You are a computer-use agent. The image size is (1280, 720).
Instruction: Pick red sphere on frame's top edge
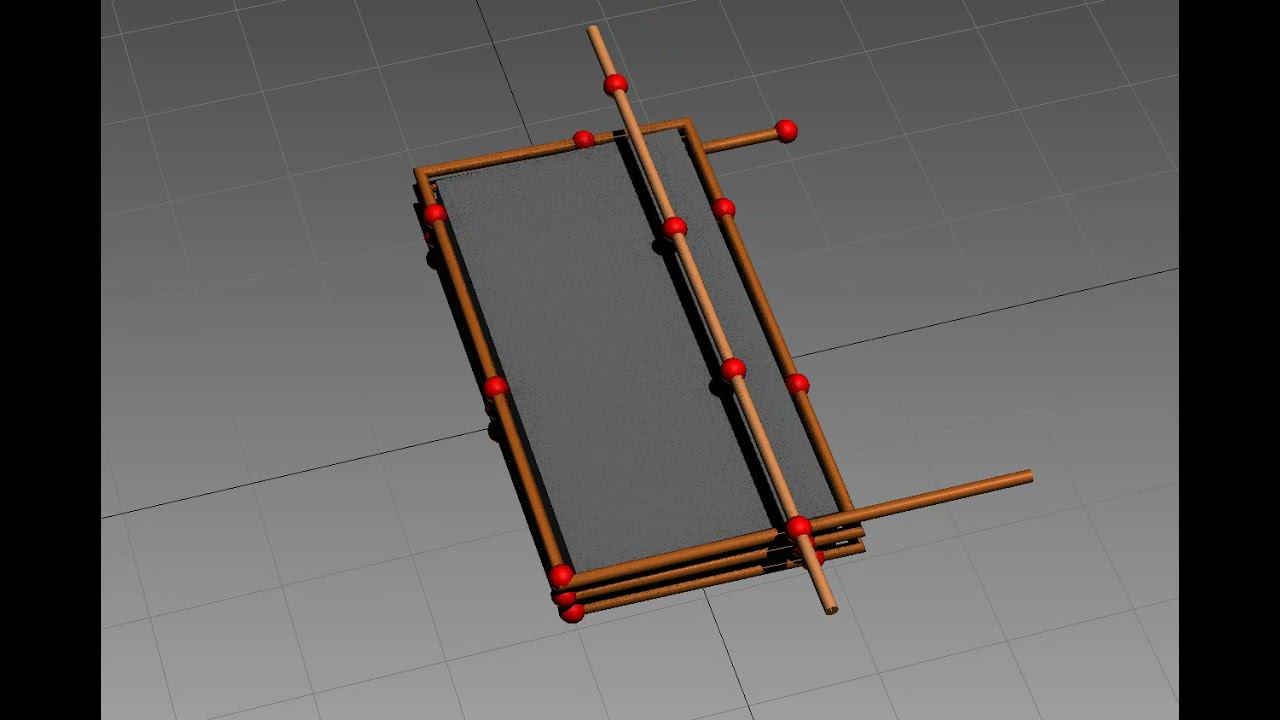click(584, 139)
